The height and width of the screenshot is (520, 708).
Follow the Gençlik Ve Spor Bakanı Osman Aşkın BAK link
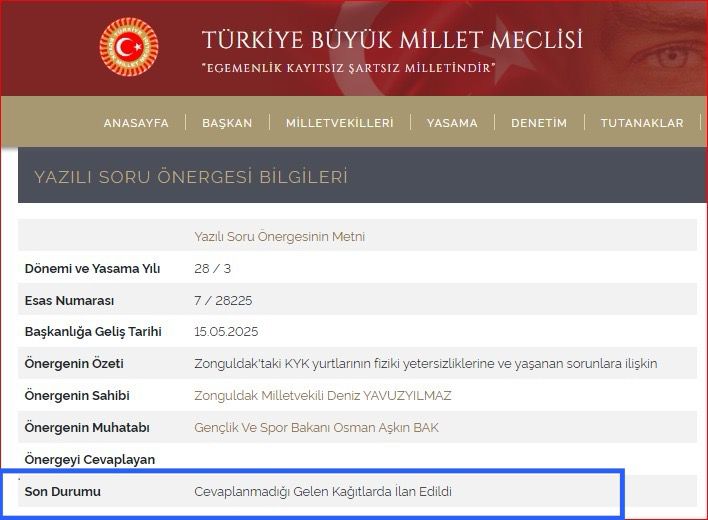[x=316, y=427]
